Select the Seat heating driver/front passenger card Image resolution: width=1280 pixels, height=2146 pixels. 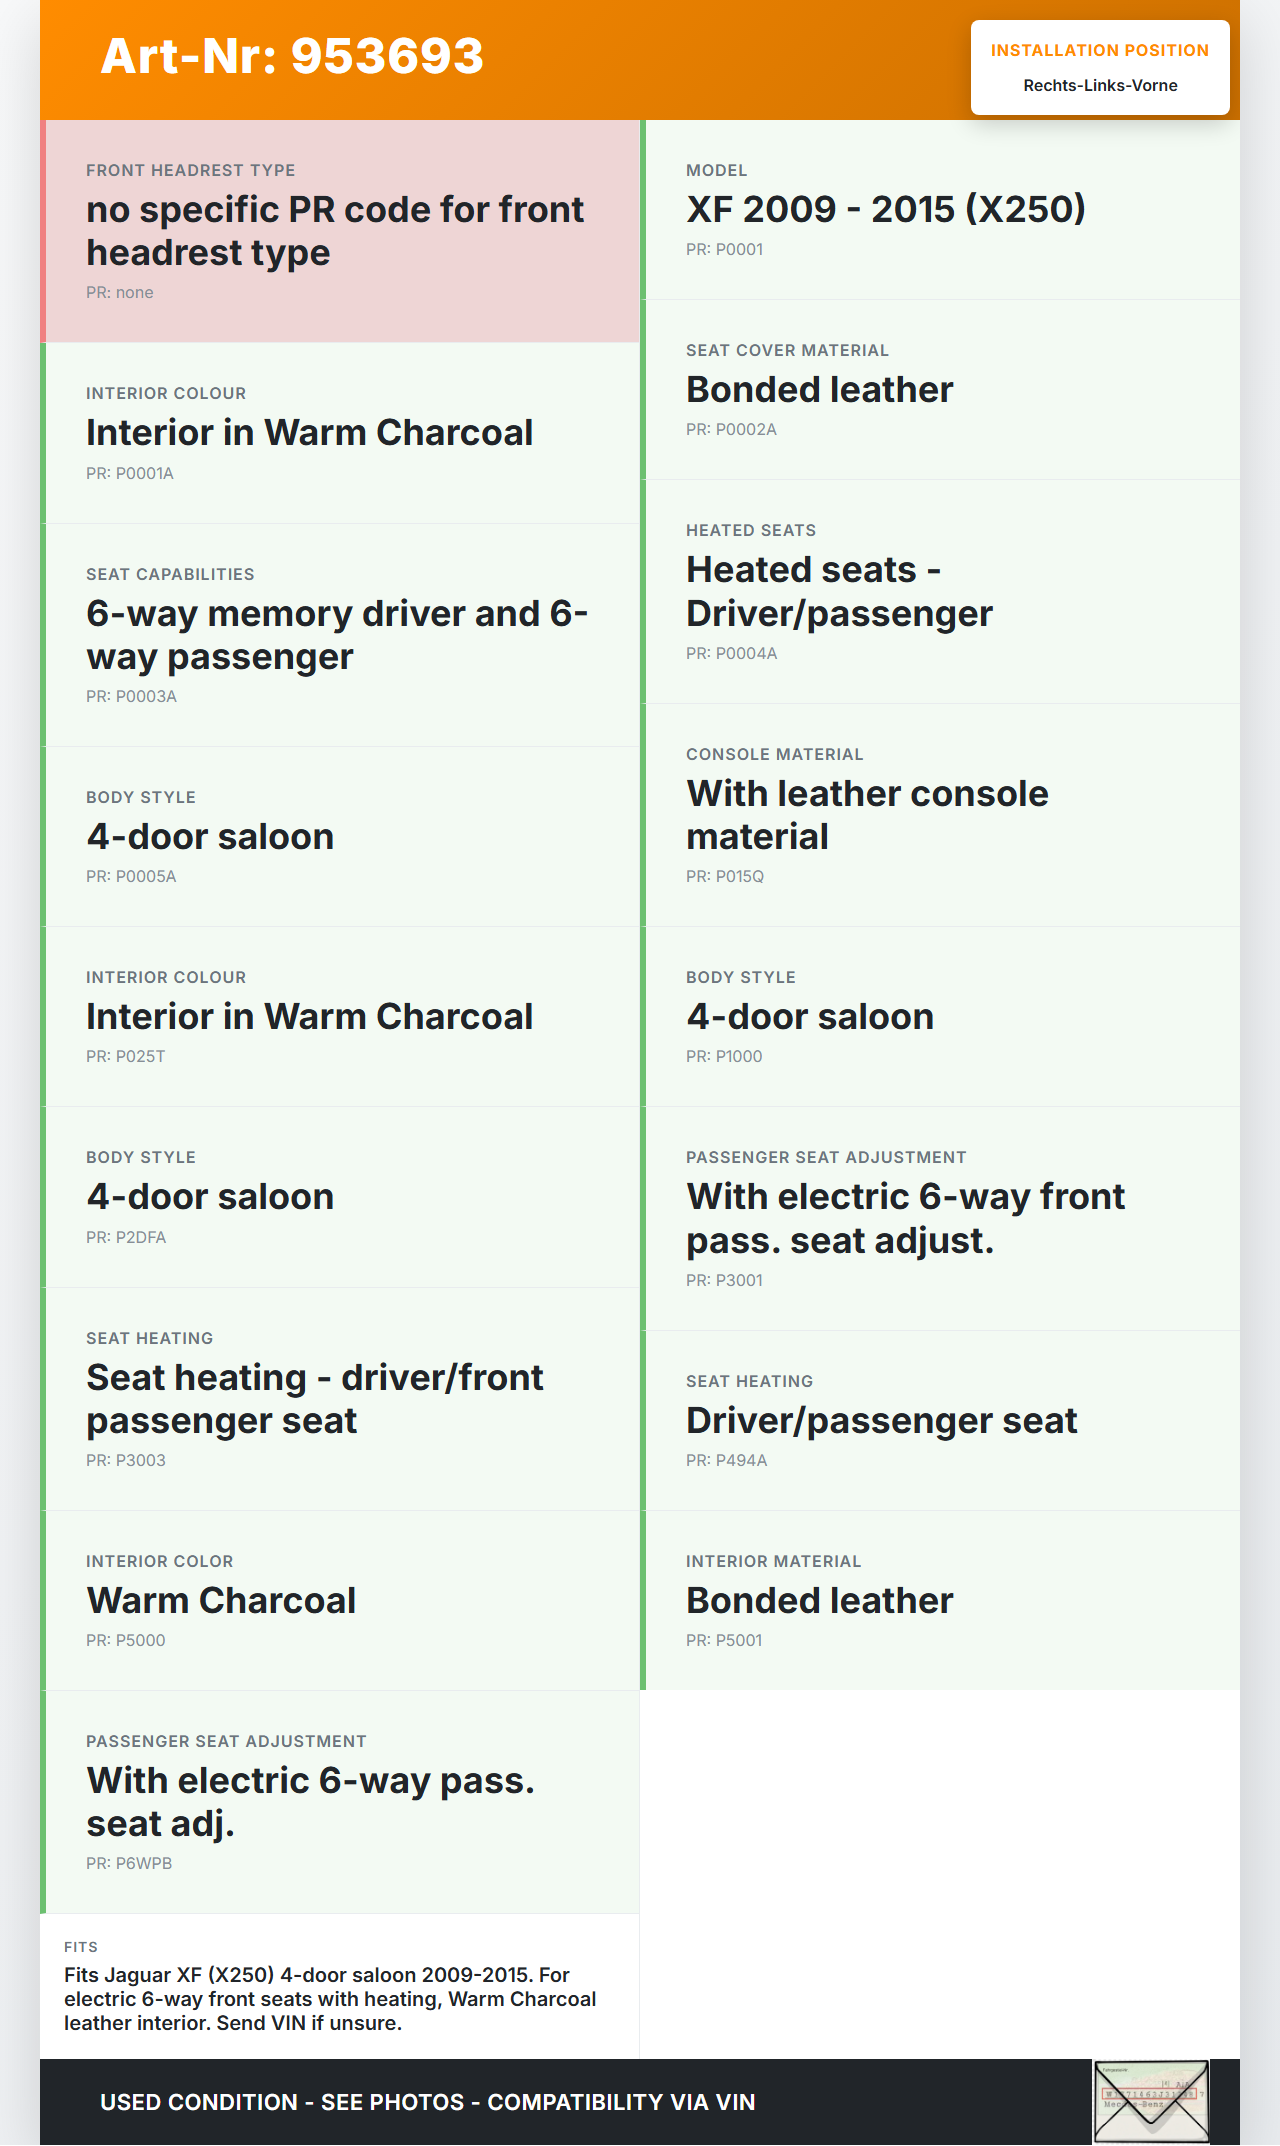click(x=340, y=1399)
